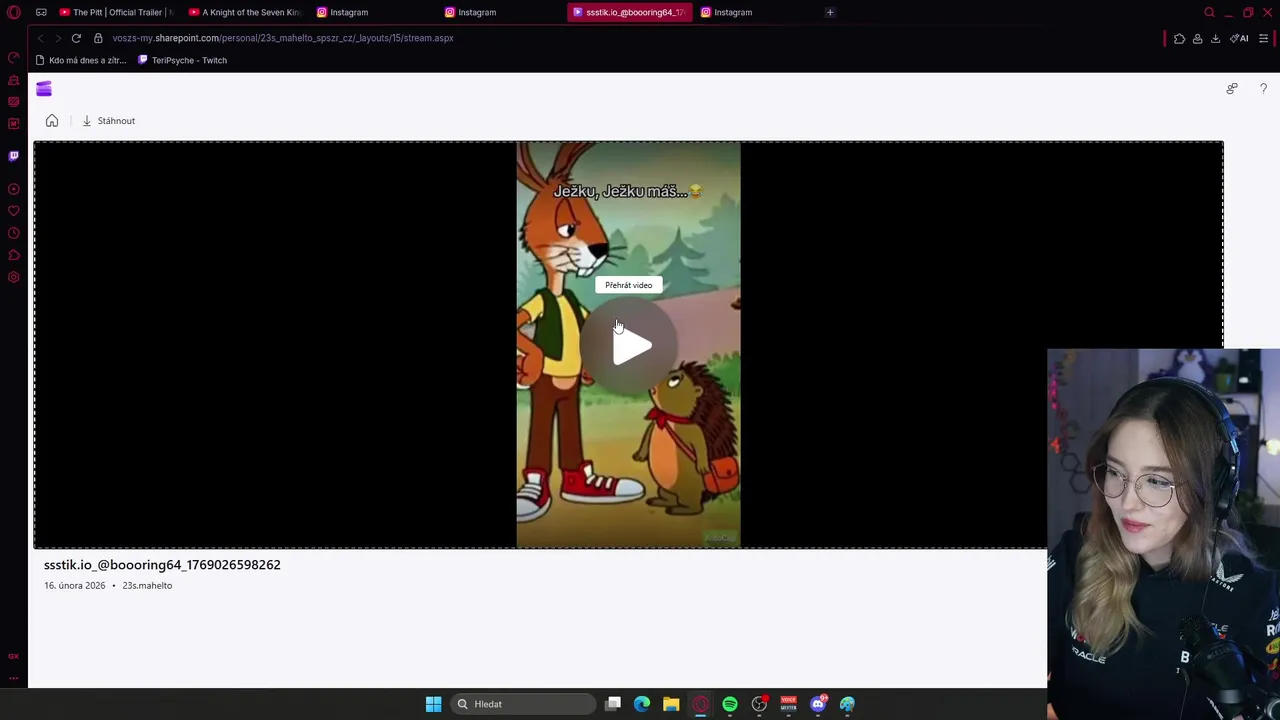
Task: Open GX Control speedometer in sidebar
Action: tap(14, 58)
